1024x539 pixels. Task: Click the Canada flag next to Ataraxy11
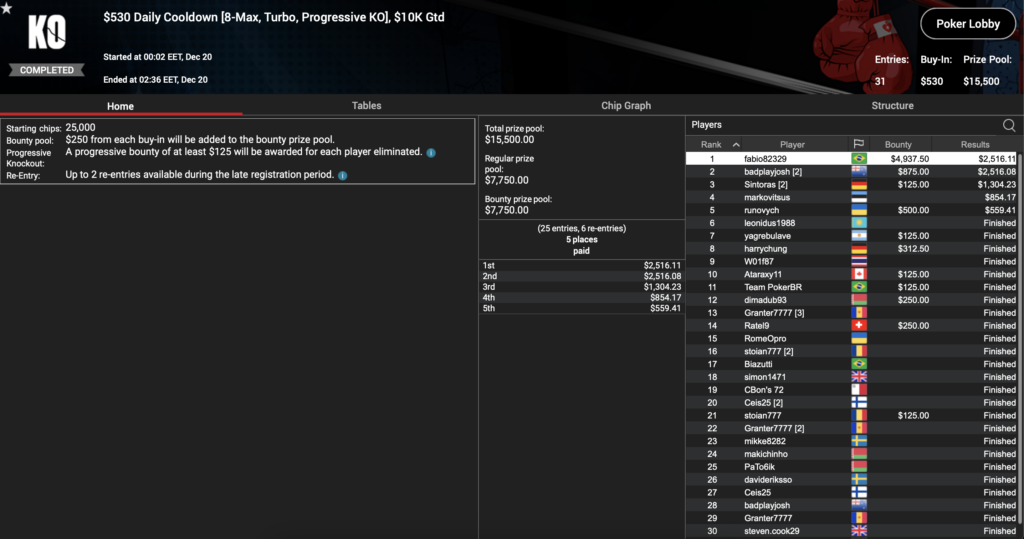tap(857, 274)
